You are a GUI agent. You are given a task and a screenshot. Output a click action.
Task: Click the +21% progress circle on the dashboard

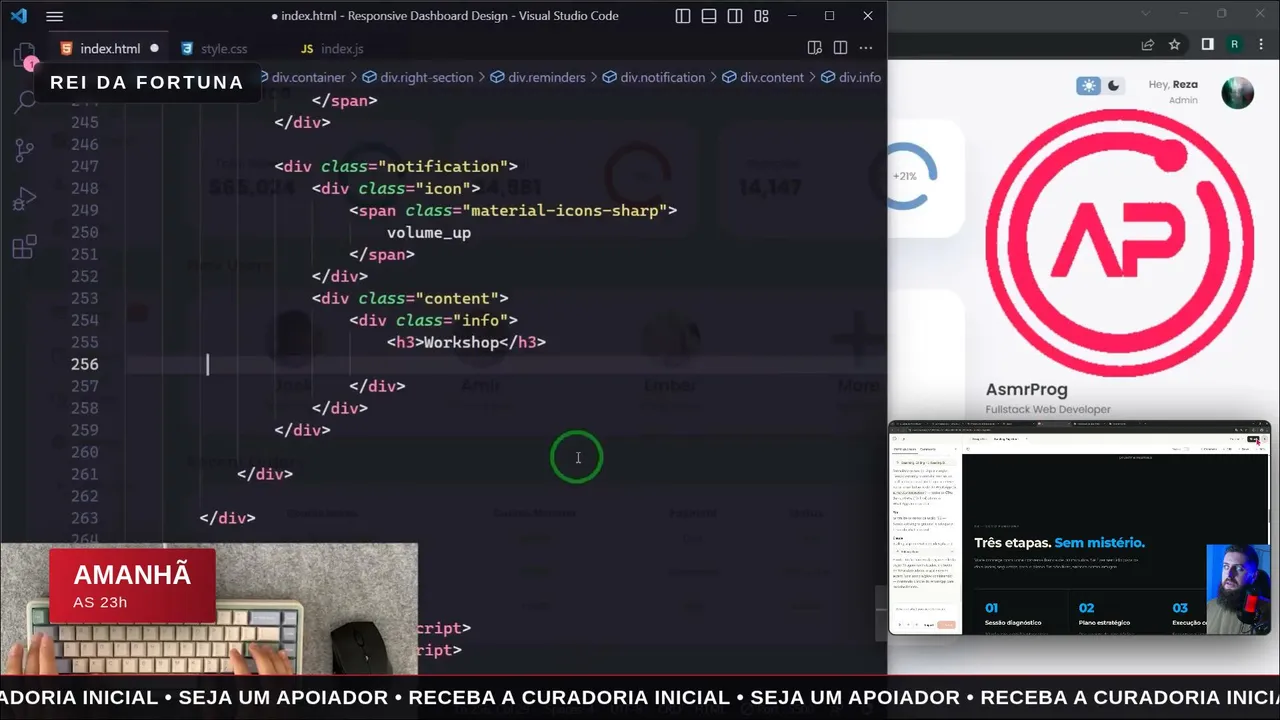click(x=911, y=176)
